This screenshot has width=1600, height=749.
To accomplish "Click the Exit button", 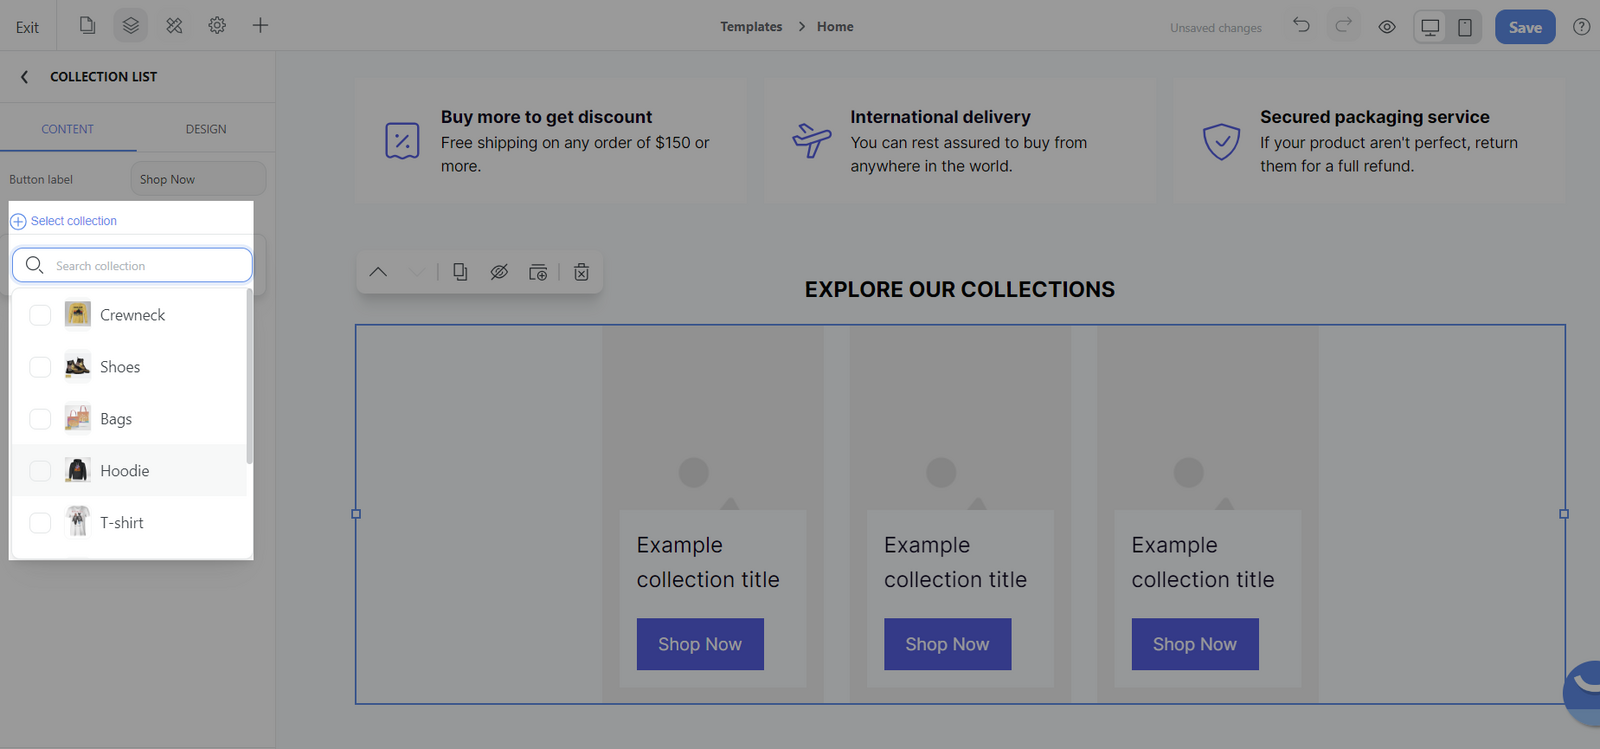I will coord(27,27).
